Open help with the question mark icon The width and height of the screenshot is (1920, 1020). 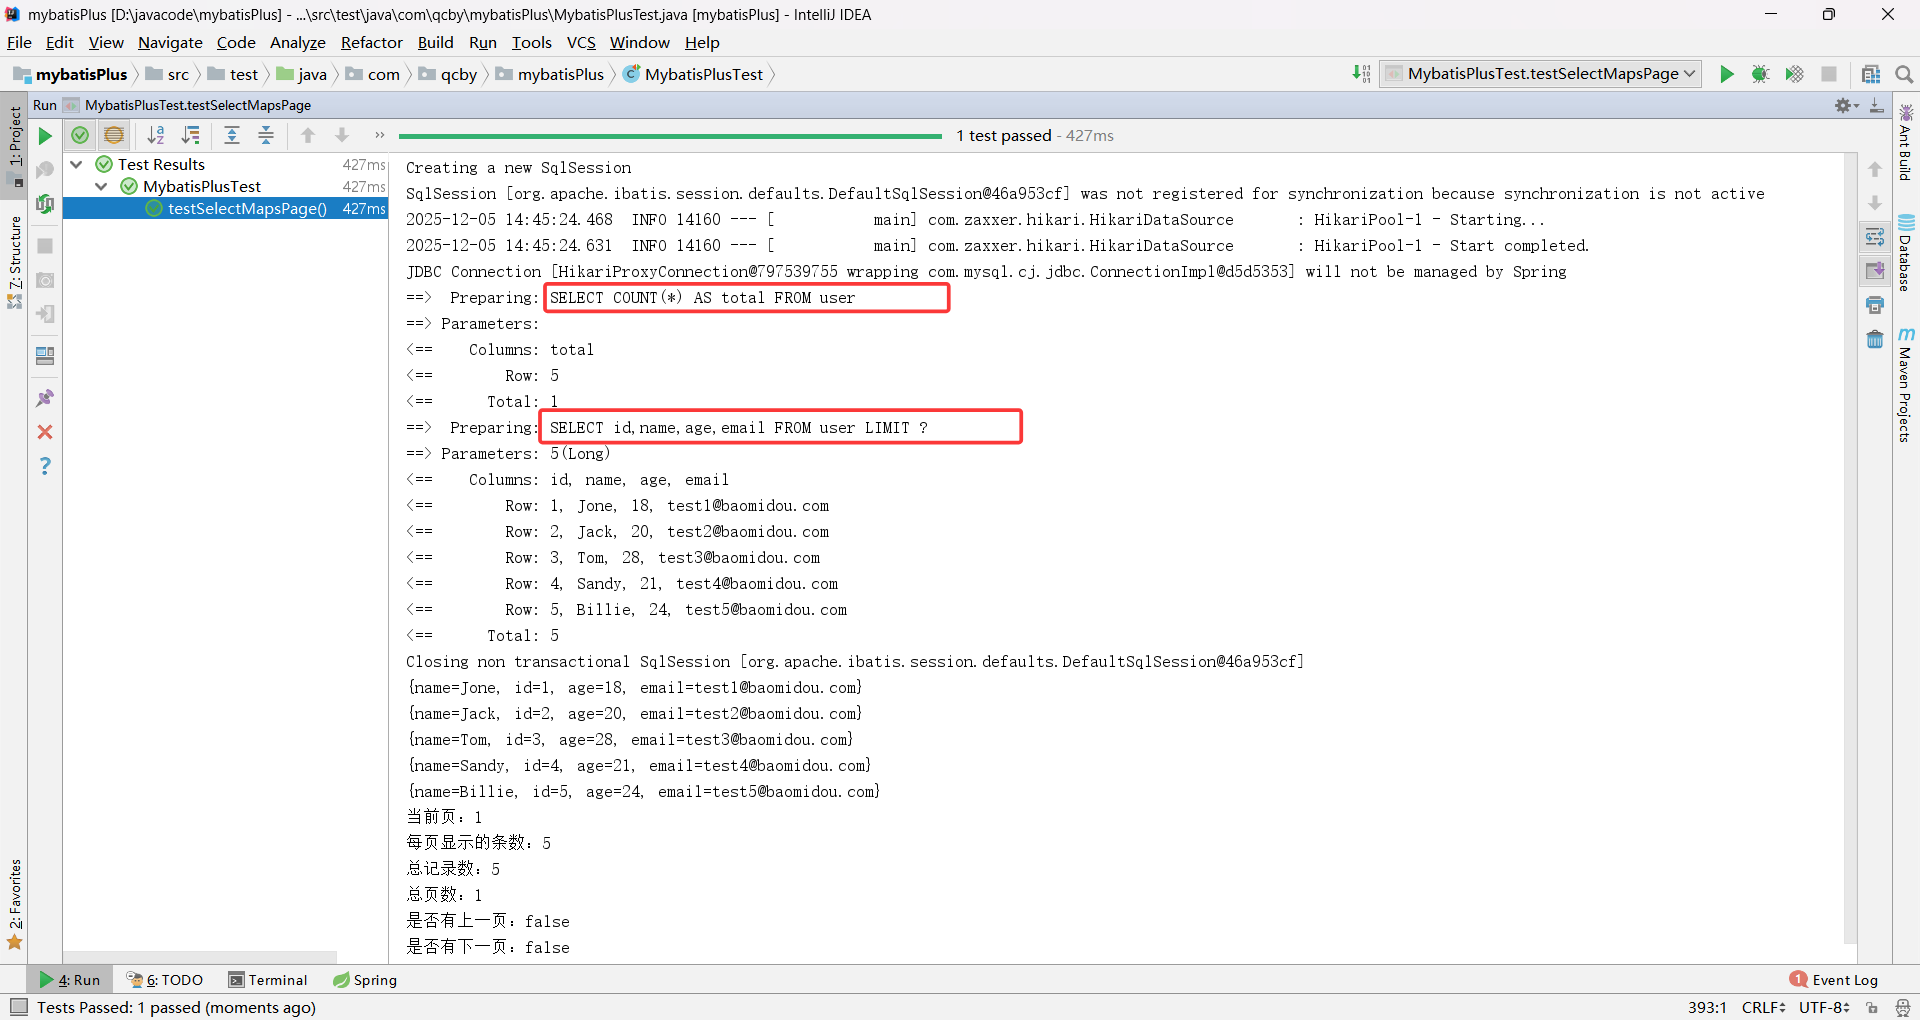(x=45, y=466)
